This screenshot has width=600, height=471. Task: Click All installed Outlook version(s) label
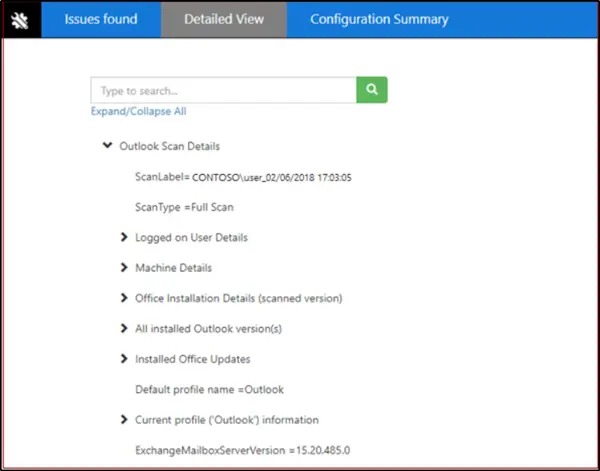pos(209,329)
